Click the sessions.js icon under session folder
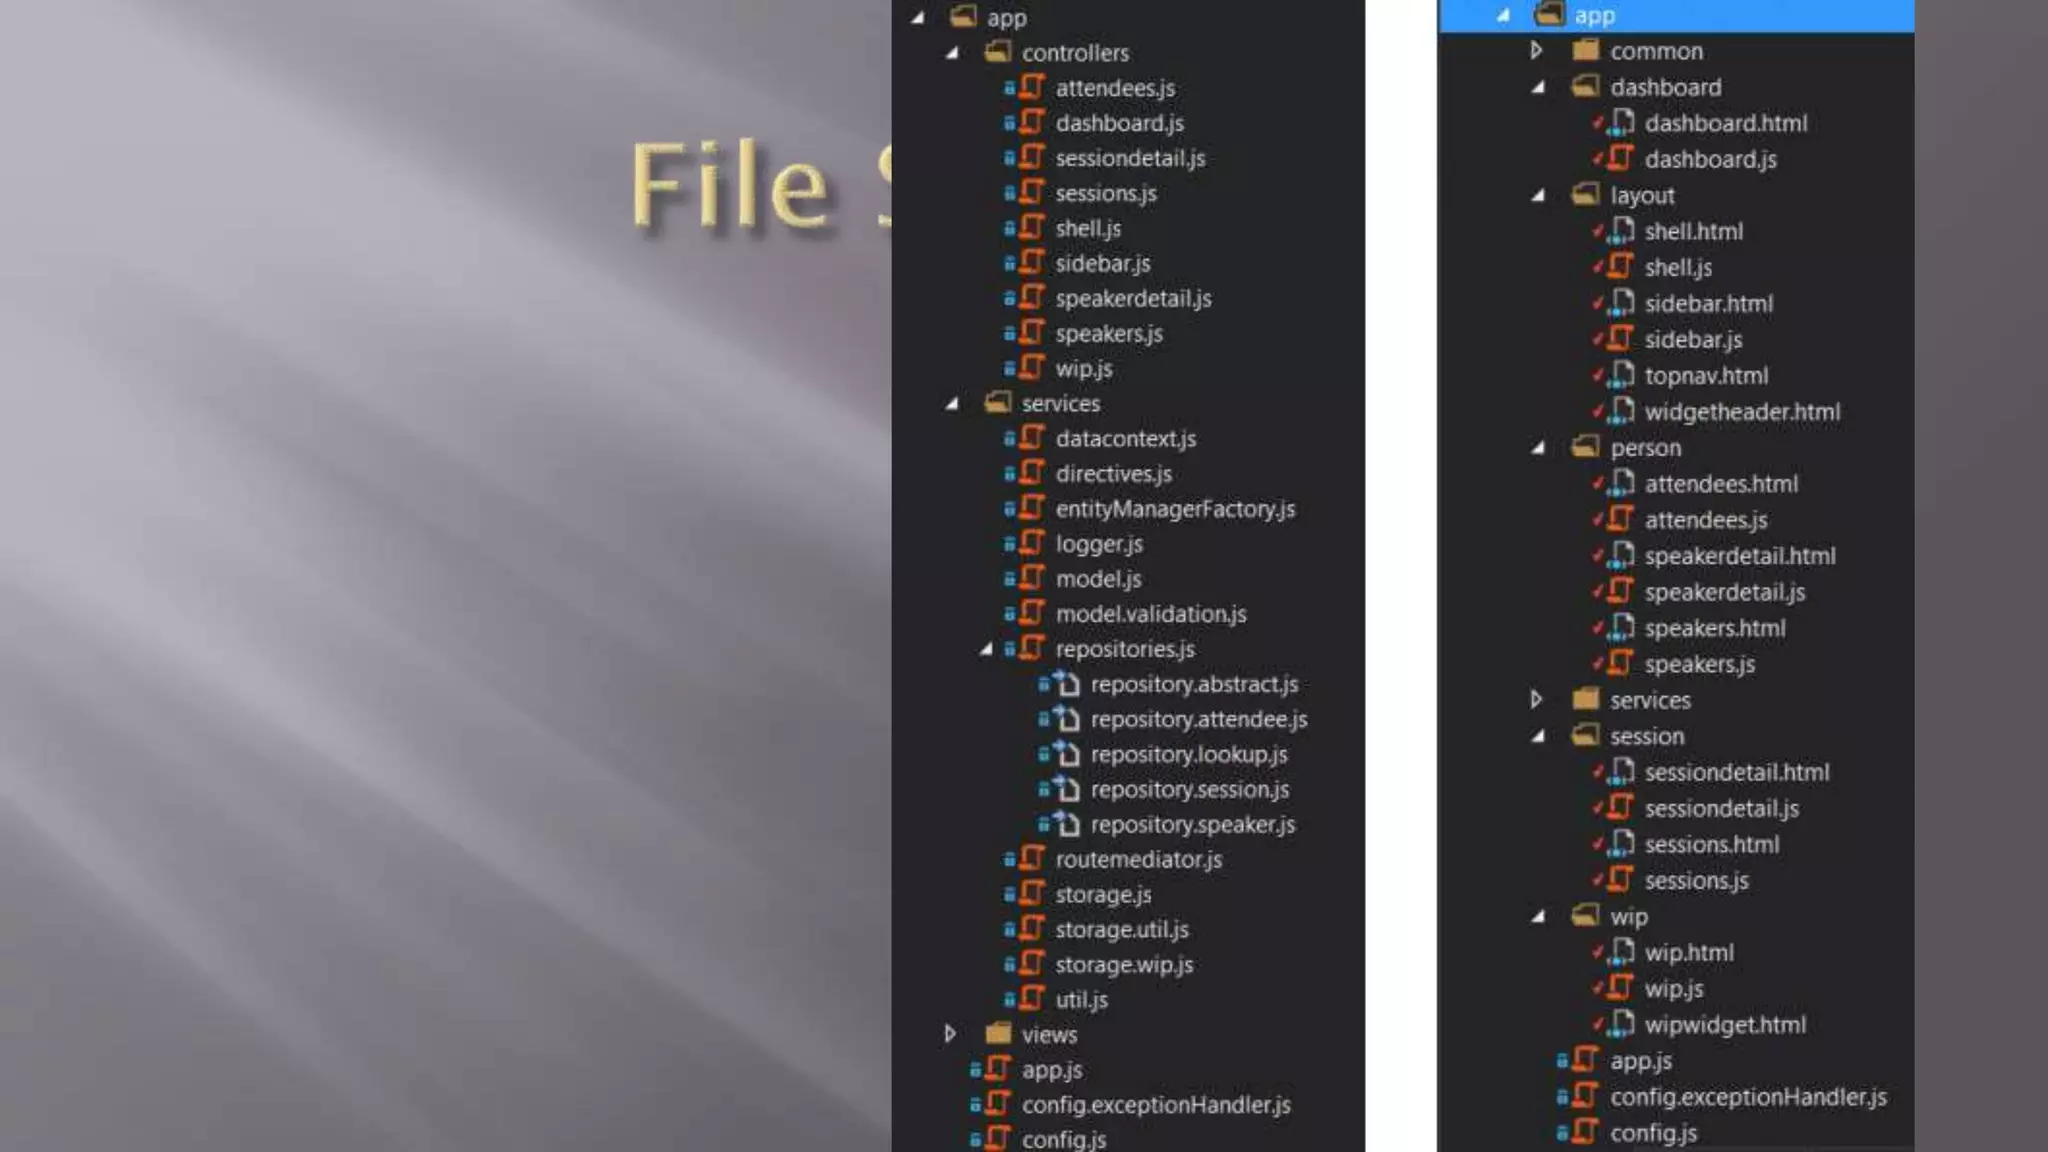2048x1152 pixels. pyautogui.click(x=1621, y=880)
